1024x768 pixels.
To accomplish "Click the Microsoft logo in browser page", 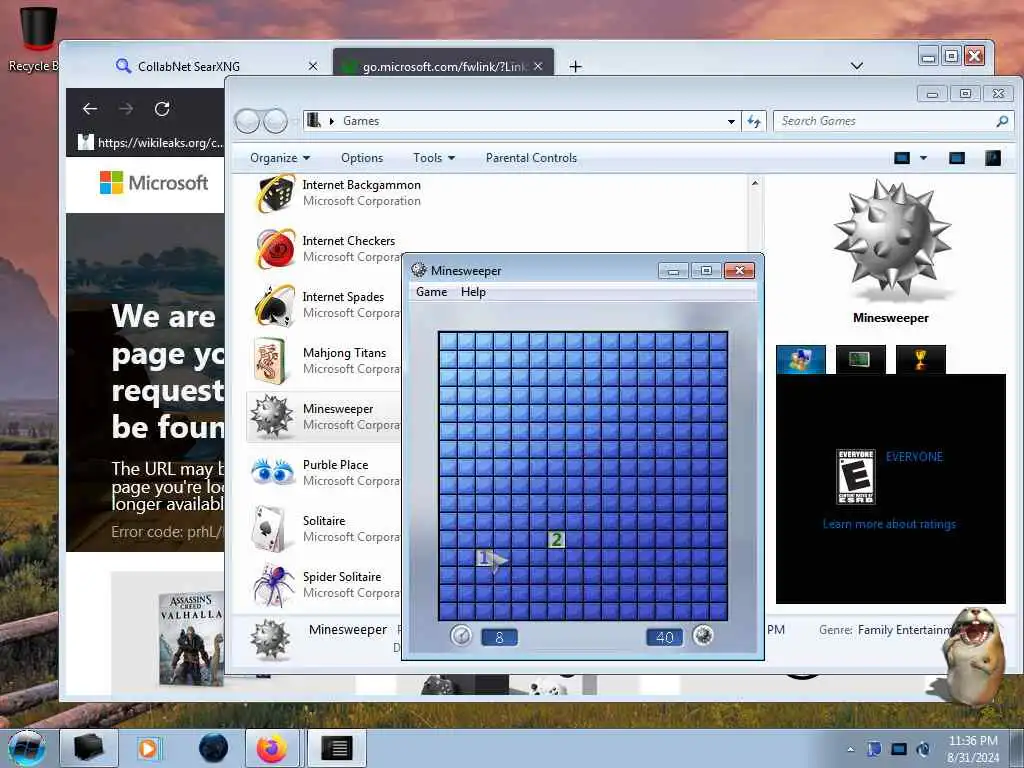I will [x=154, y=183].
